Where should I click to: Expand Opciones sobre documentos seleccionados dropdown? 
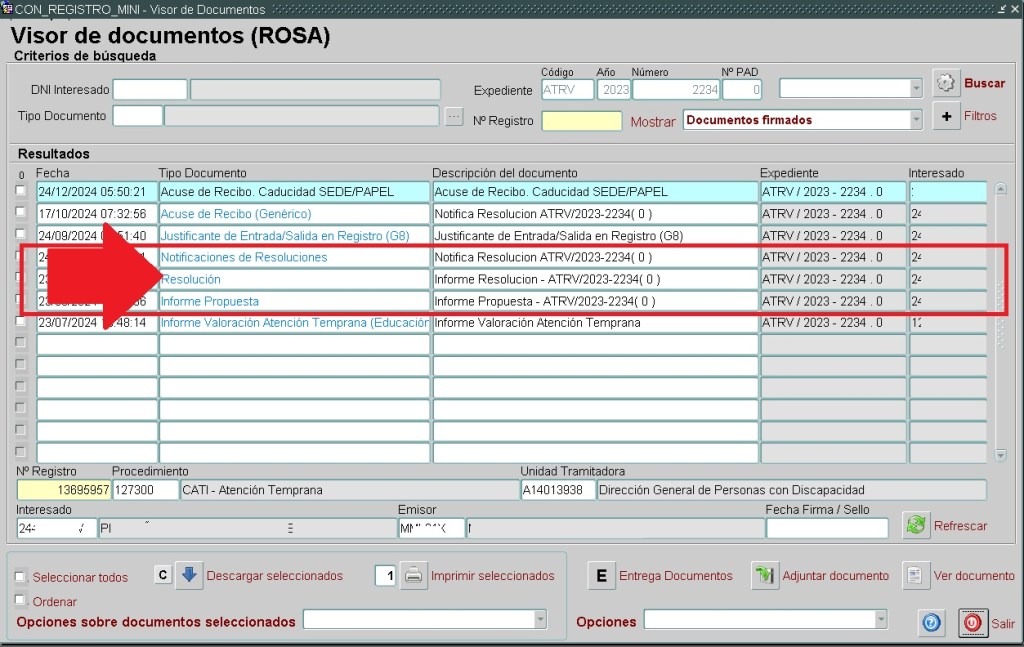coord(540,621)
